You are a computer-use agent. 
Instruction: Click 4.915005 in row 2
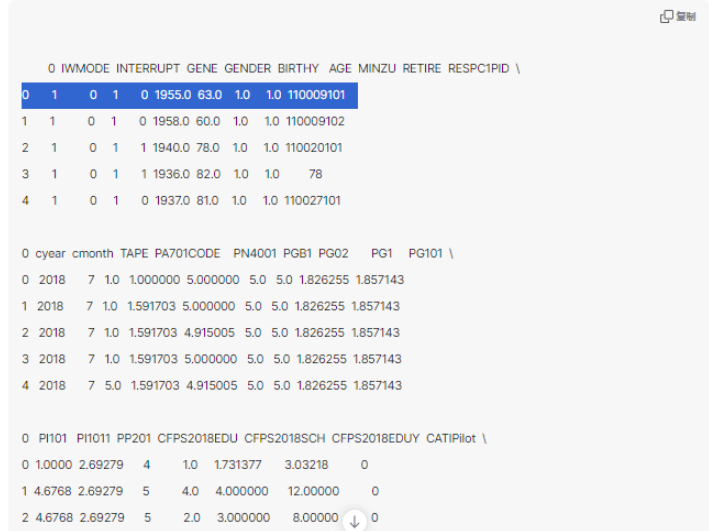(209, 333)
